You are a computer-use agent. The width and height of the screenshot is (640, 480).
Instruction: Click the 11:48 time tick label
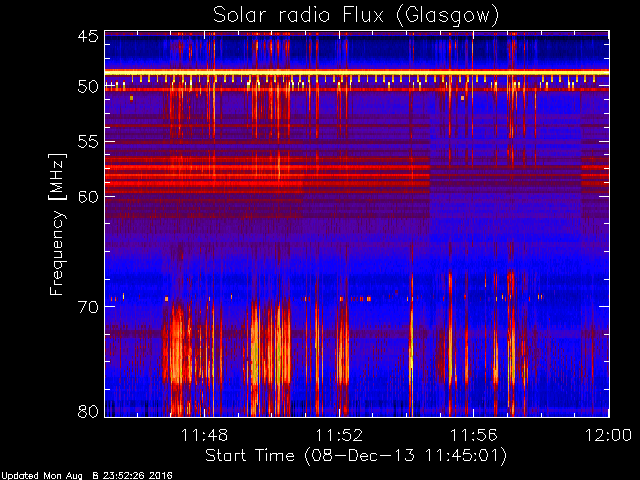point(204,435)
